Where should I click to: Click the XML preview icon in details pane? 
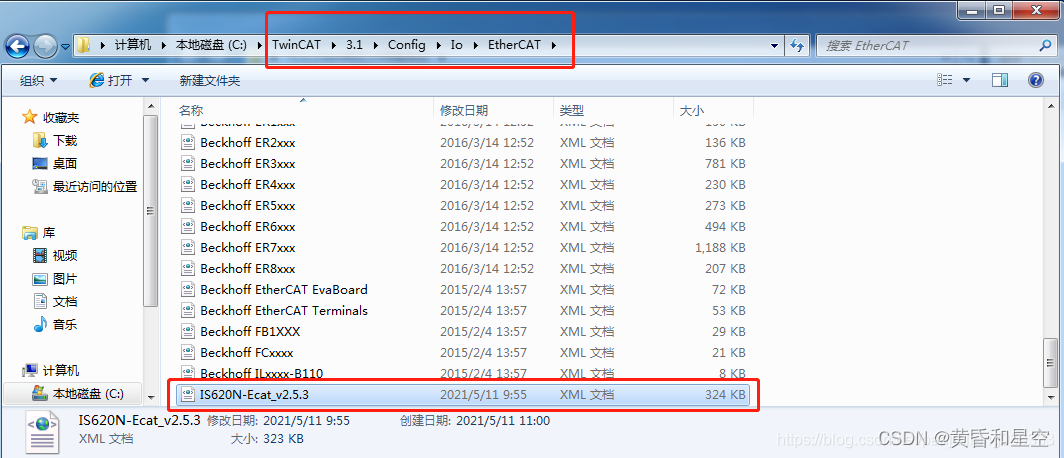point(43,431)
